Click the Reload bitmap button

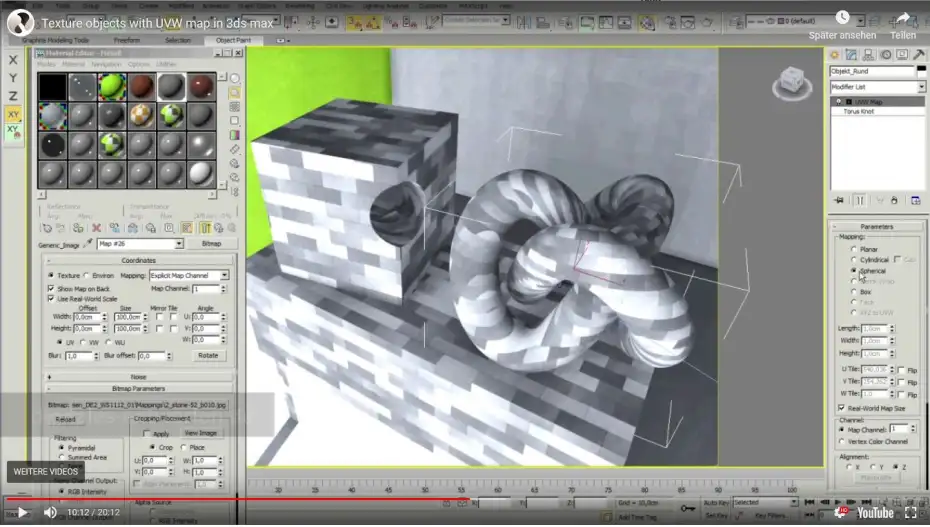click(x=65, y=420)
